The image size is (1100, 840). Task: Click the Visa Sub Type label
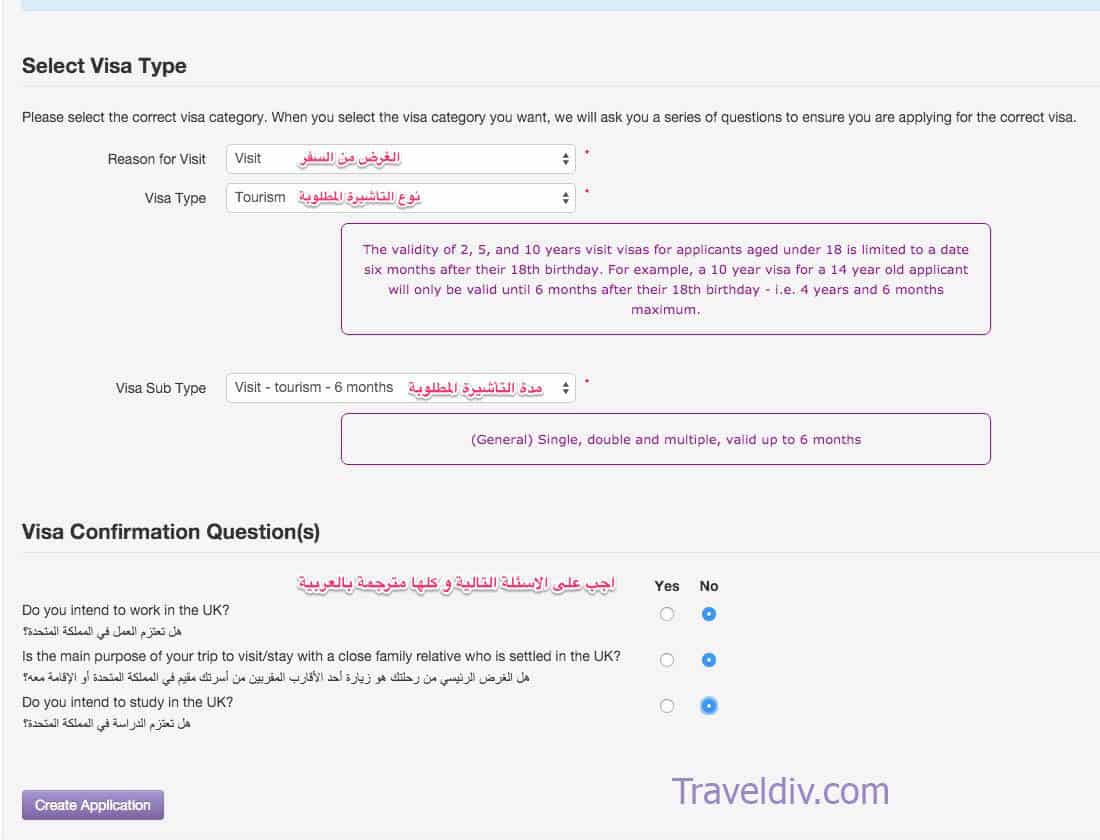pyautogui.click(x=161, y=388)
